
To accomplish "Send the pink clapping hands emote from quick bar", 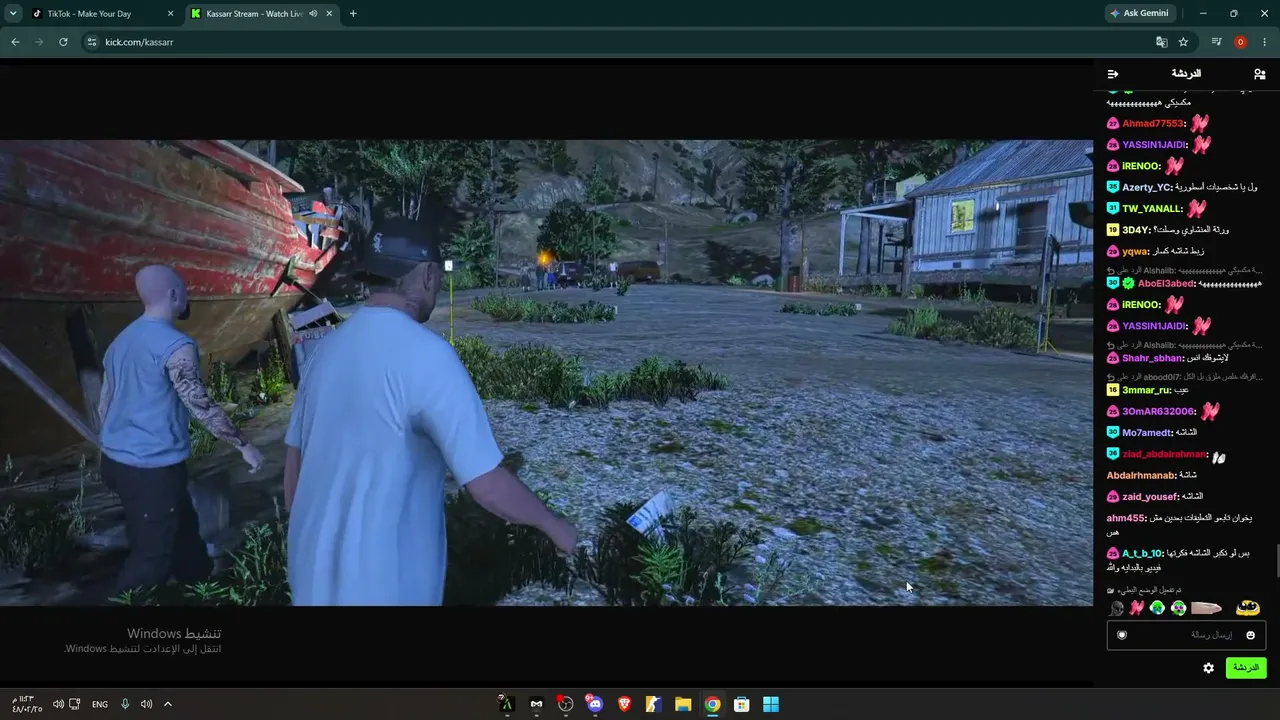I will 1137,607.
